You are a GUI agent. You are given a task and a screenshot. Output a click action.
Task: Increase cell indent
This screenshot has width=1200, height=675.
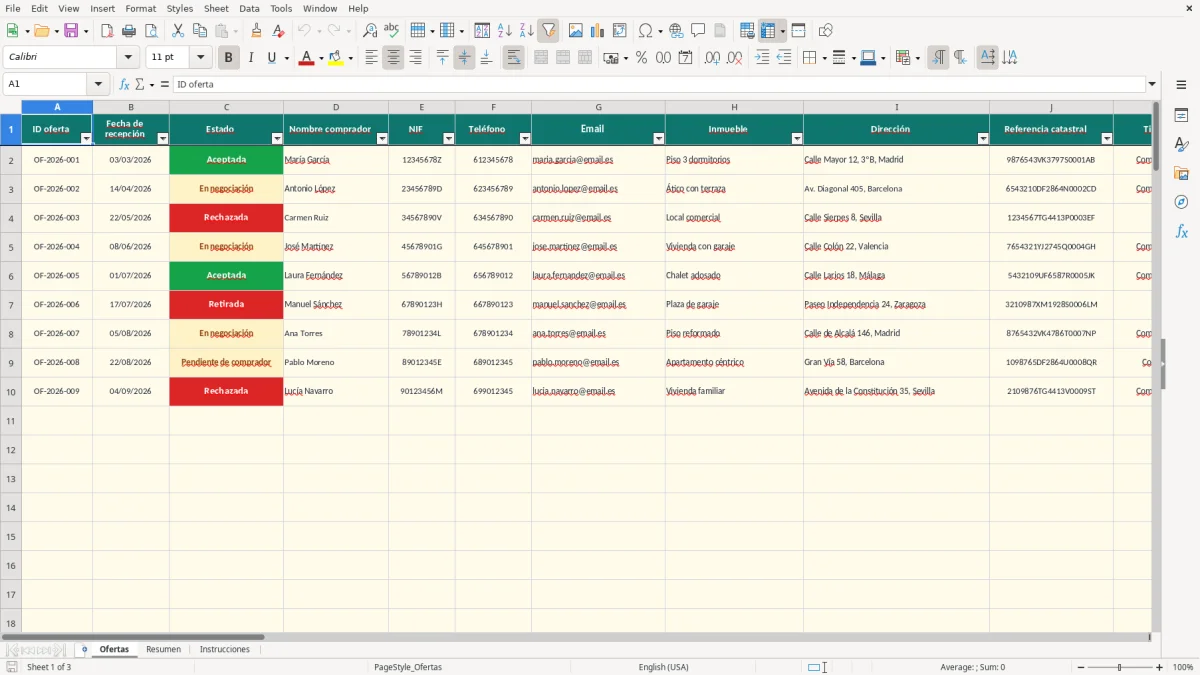[x=762, y=58]
